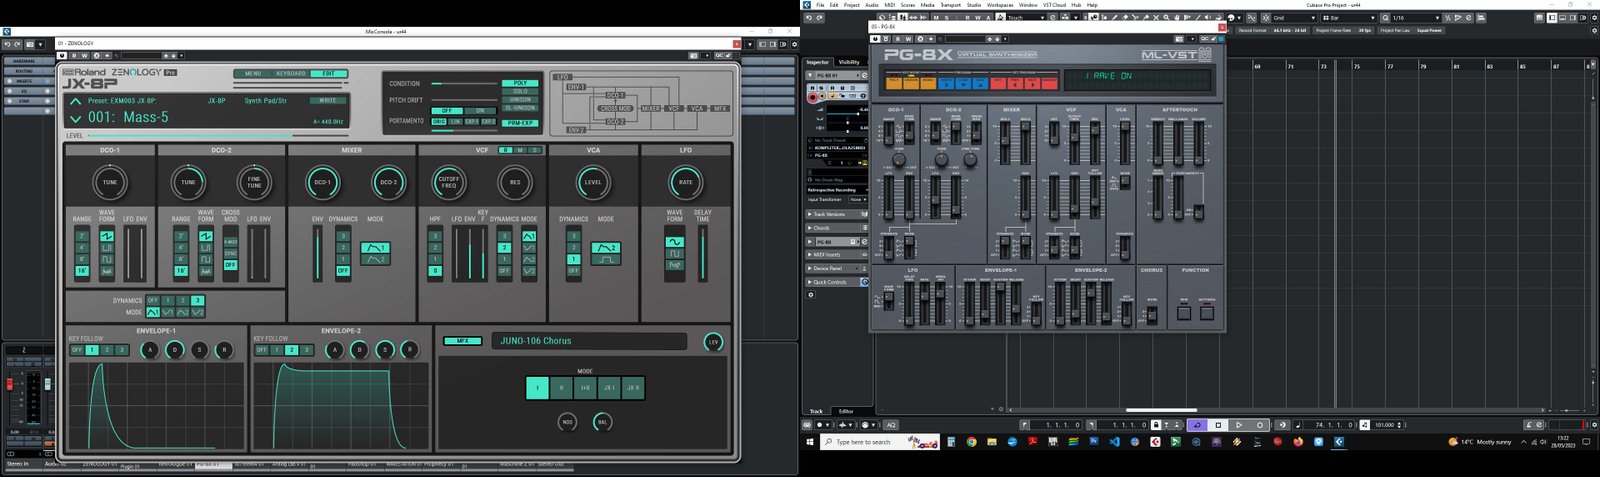Click the WRITE button in Zenology
The height and width of the screenshot is (477, 1600).
pos(327,101)
